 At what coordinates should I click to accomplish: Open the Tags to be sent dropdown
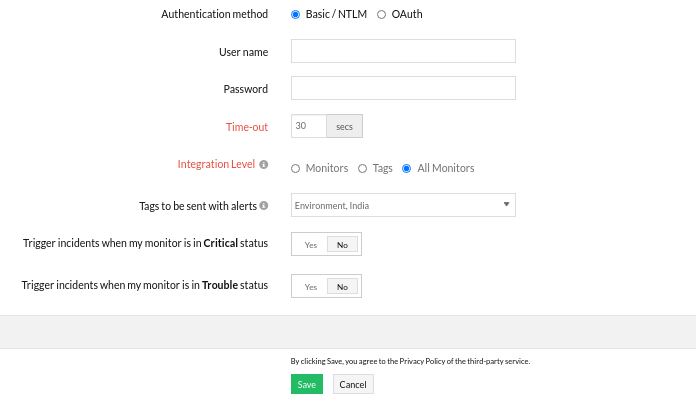coord(402,206)
